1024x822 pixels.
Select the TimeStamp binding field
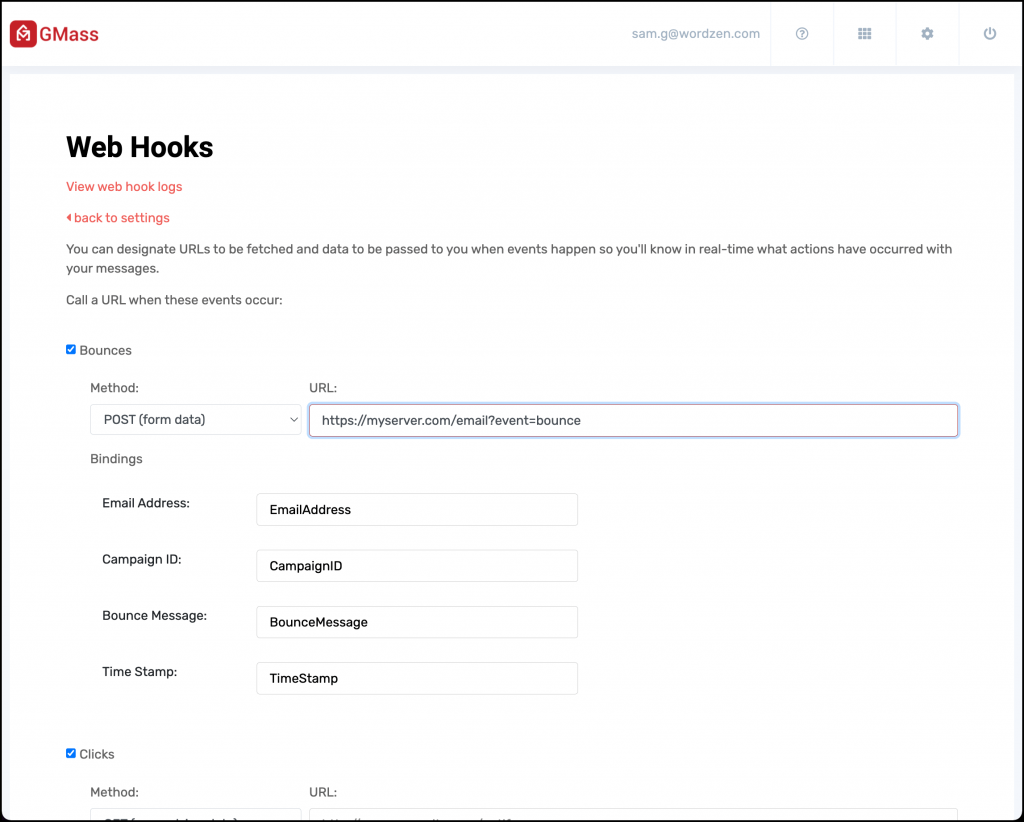pyautogui.click(x=416, y=678)
